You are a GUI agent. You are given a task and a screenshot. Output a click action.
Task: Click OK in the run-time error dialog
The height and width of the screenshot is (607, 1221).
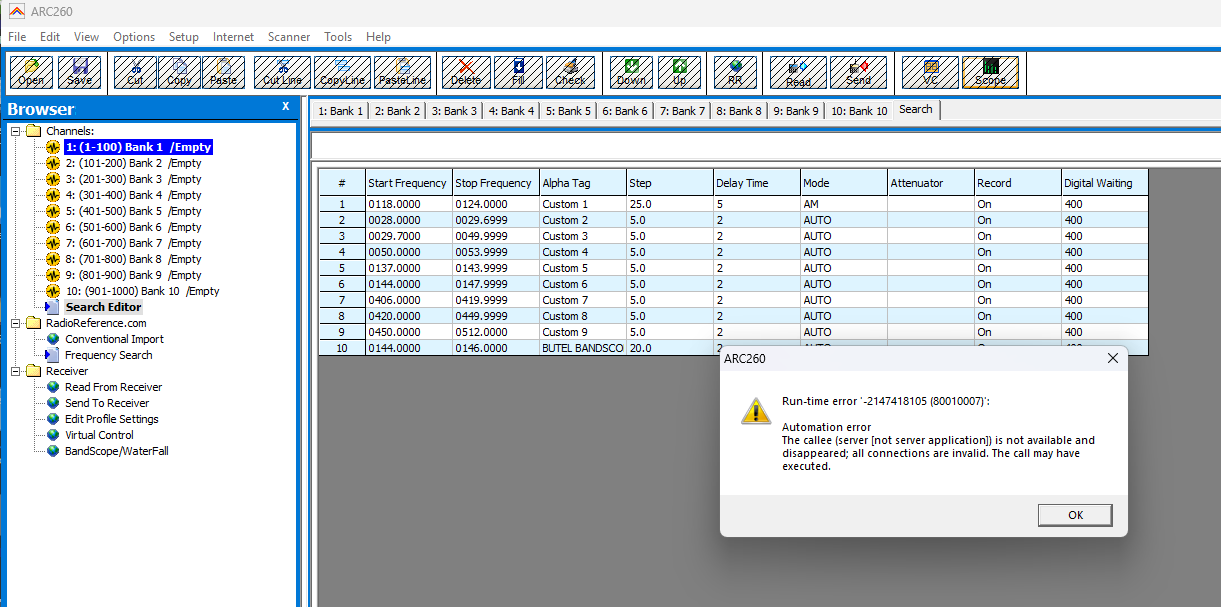pyautogui.click(x=1075, y=515)
